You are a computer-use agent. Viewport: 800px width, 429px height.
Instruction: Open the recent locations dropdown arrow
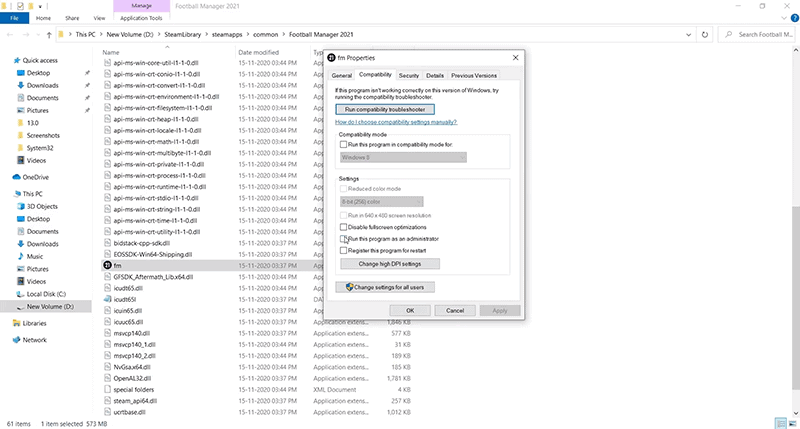[x=38, y=35]
